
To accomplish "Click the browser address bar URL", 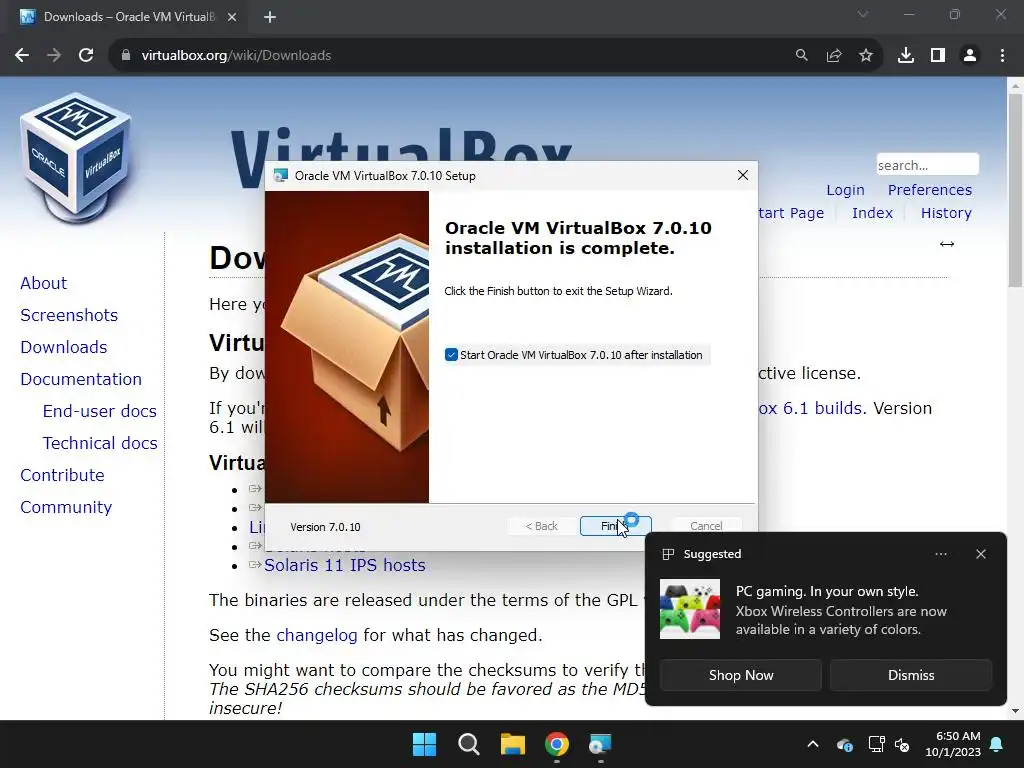I will [x=236, y=56].
